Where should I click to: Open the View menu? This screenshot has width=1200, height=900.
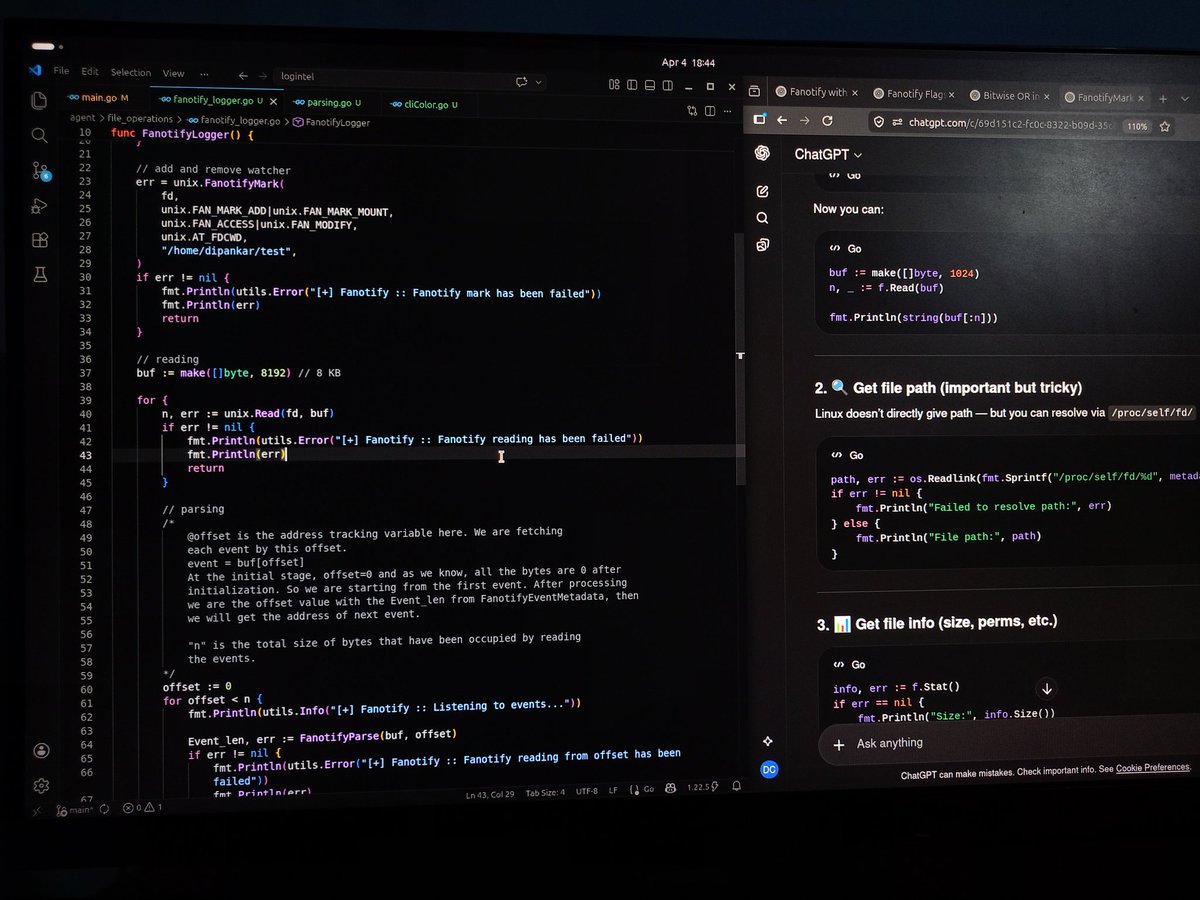(x=173, y=73)
